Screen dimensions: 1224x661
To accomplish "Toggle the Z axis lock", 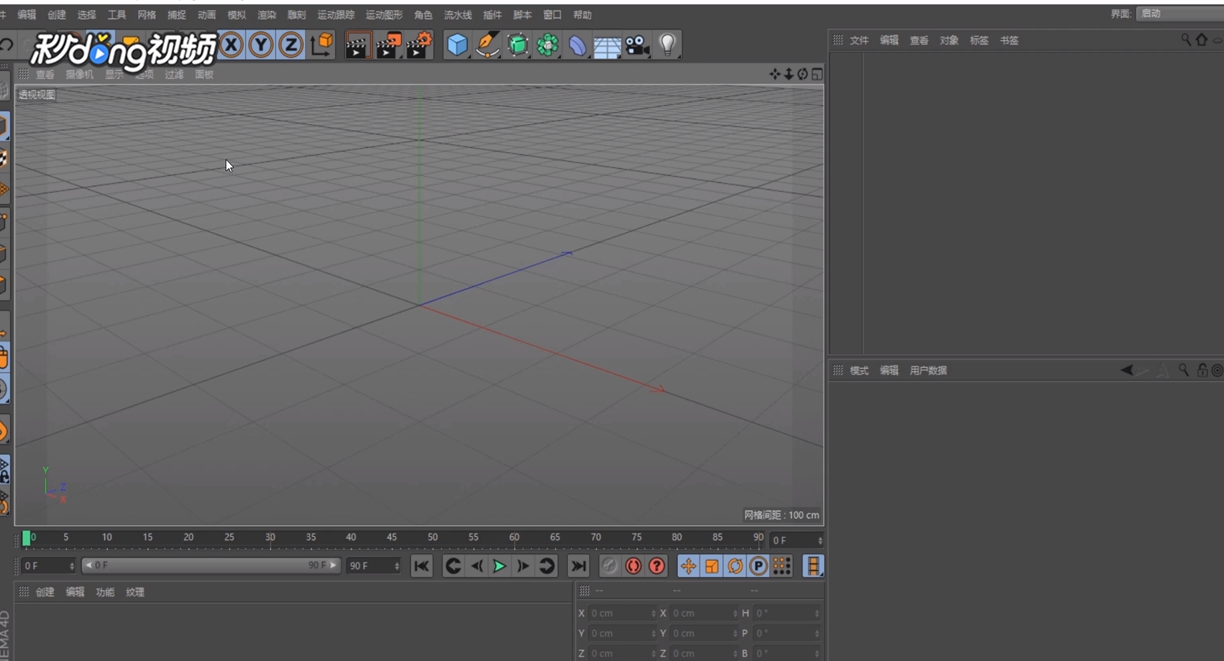I will click(x=291, y=45).
